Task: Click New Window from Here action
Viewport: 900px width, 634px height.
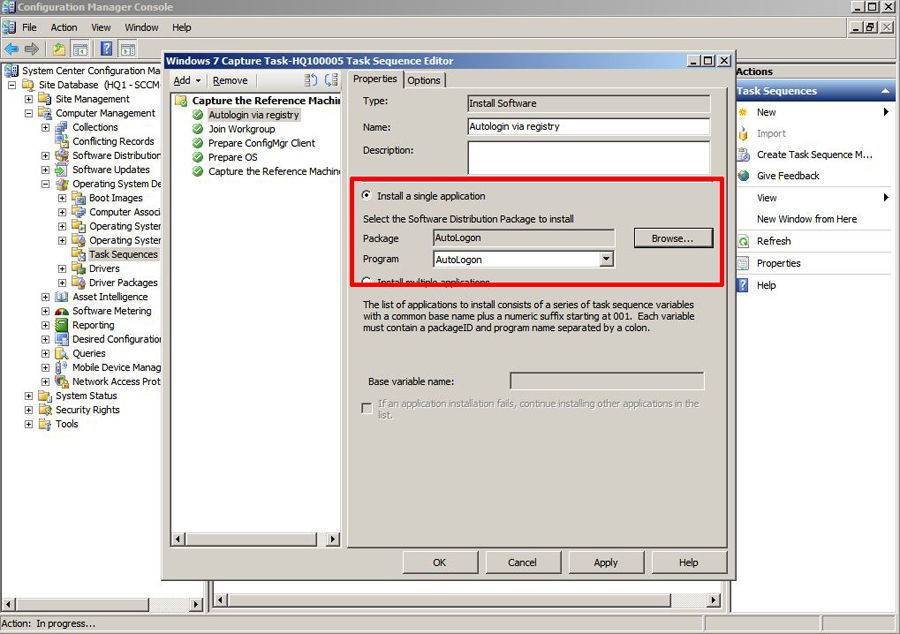Action: point(806,219)
